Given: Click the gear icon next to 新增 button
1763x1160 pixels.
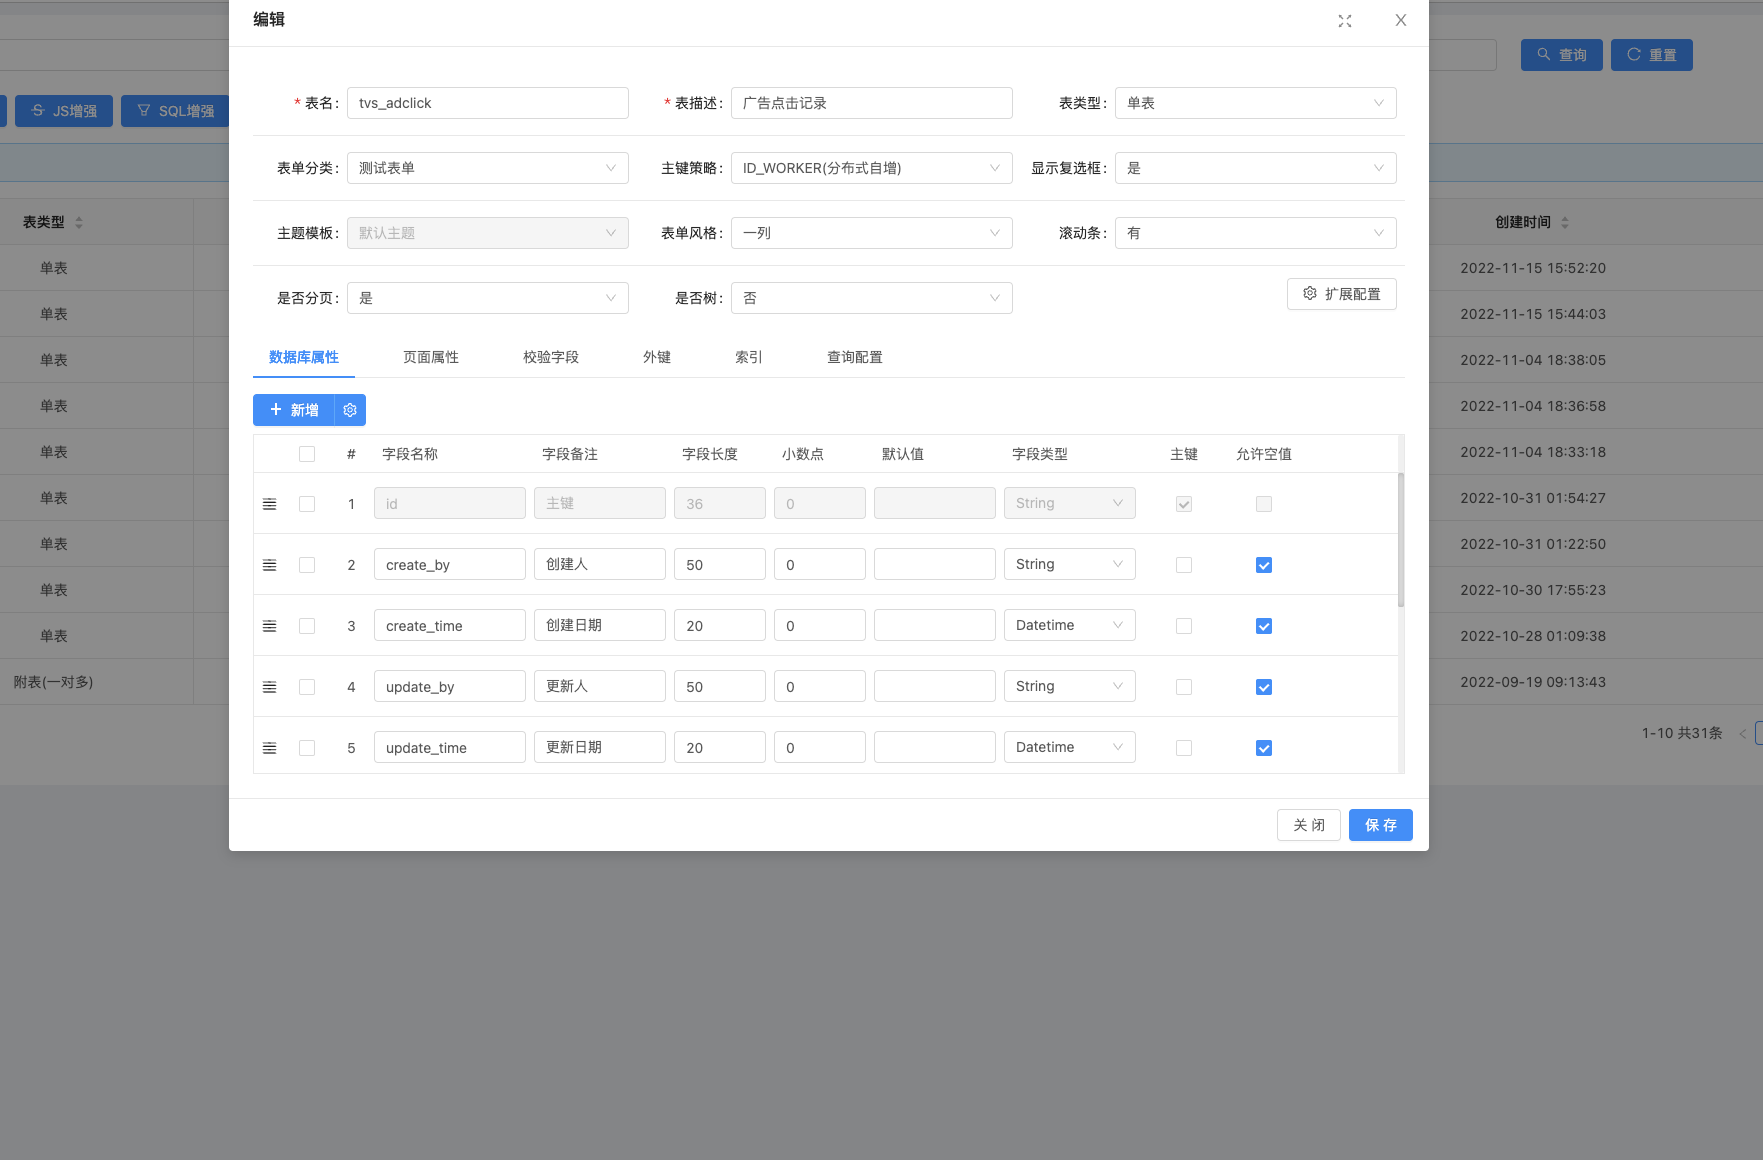Looking at the screenshot, I should [350, 410].
